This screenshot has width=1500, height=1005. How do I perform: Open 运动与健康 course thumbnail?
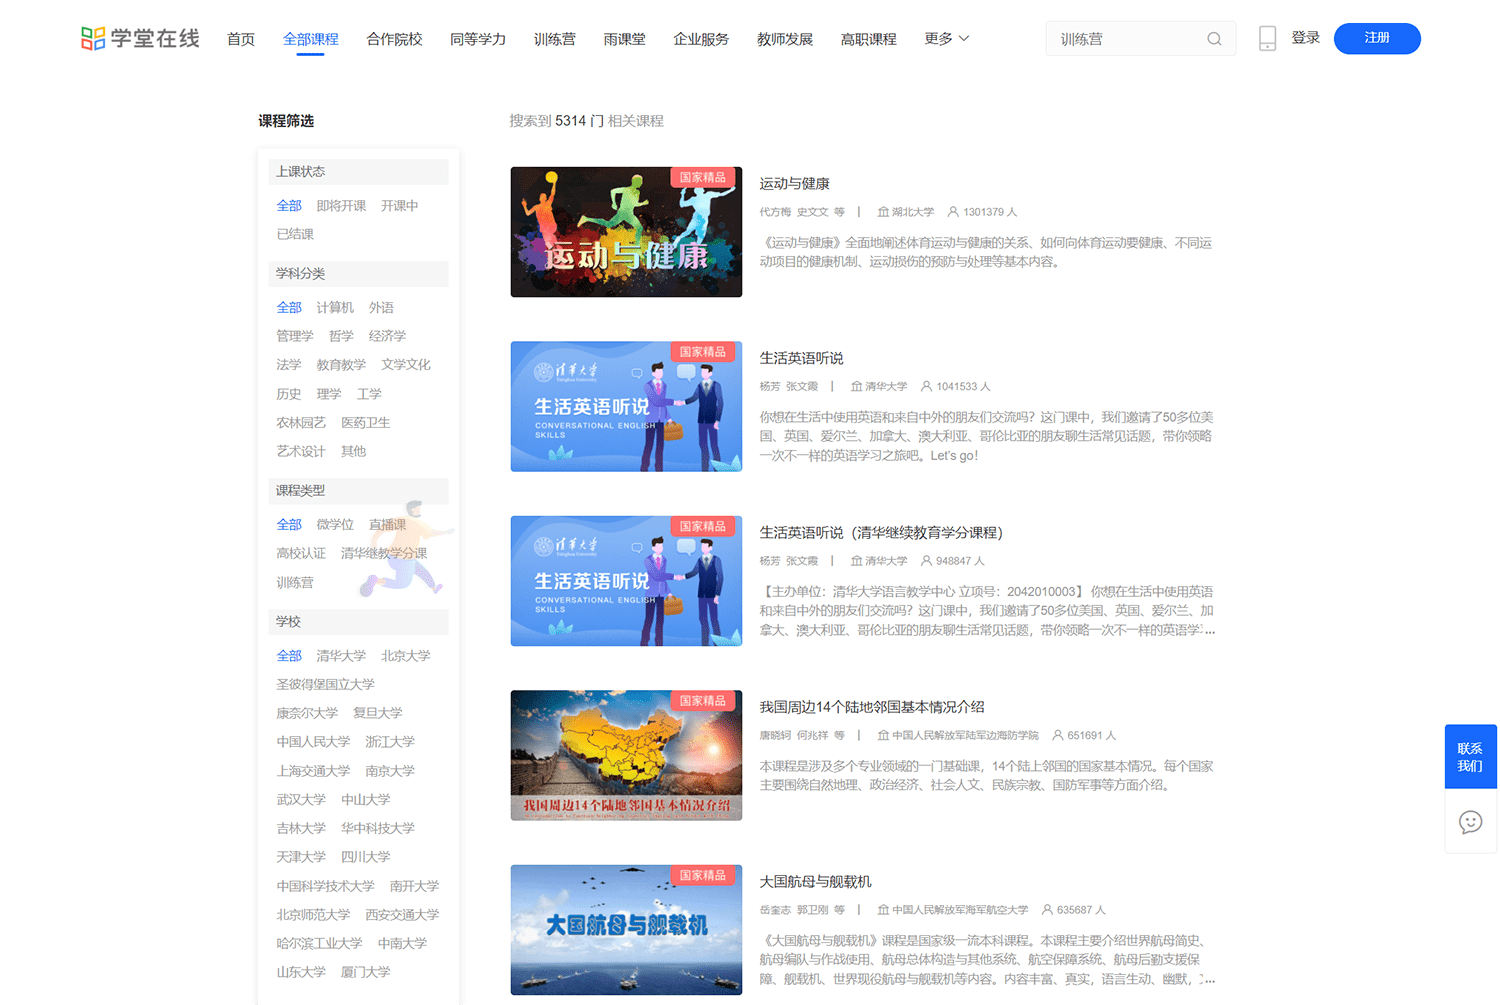[x=626, y=232]
